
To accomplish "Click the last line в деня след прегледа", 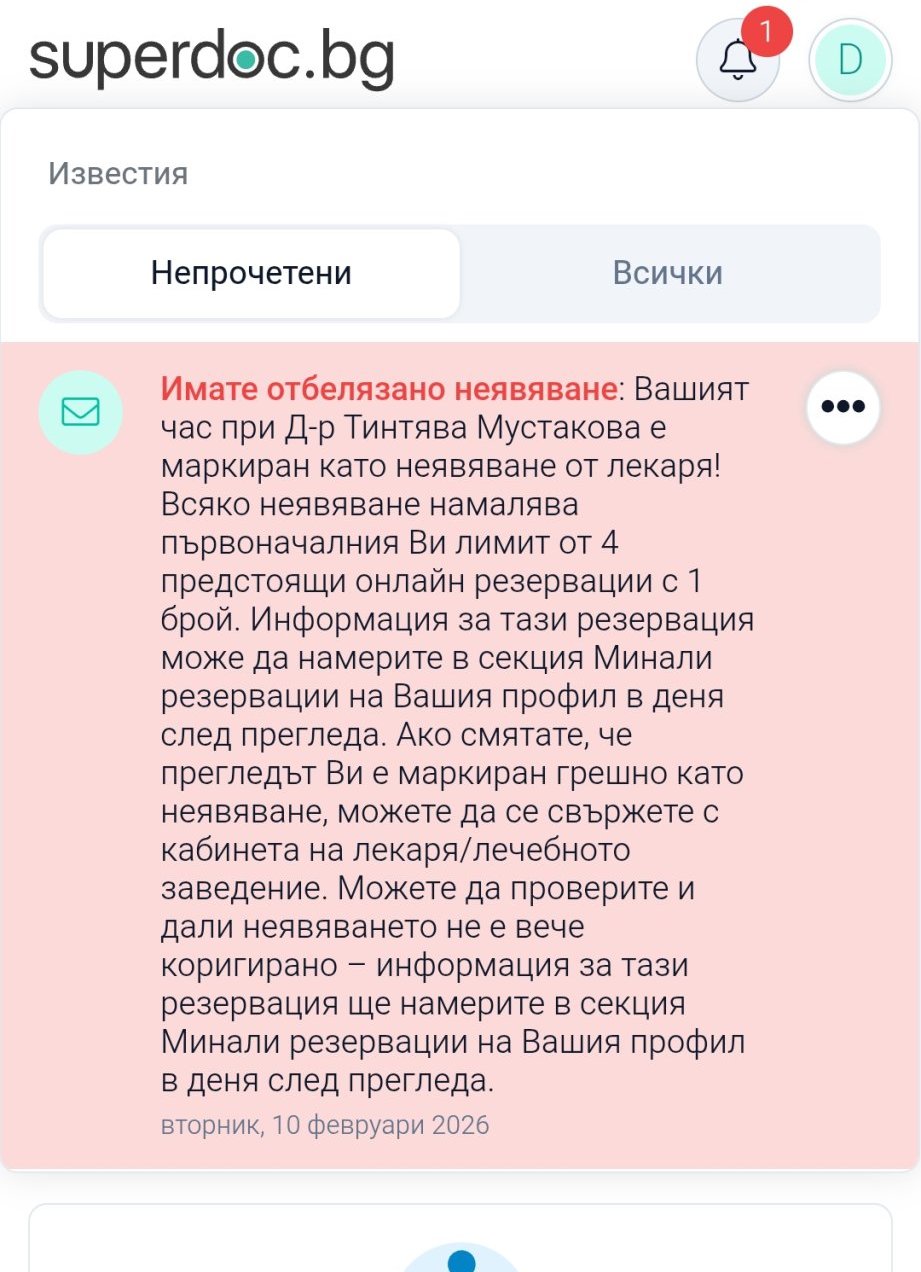I will pyautogui.click(x=327, y=1081).
